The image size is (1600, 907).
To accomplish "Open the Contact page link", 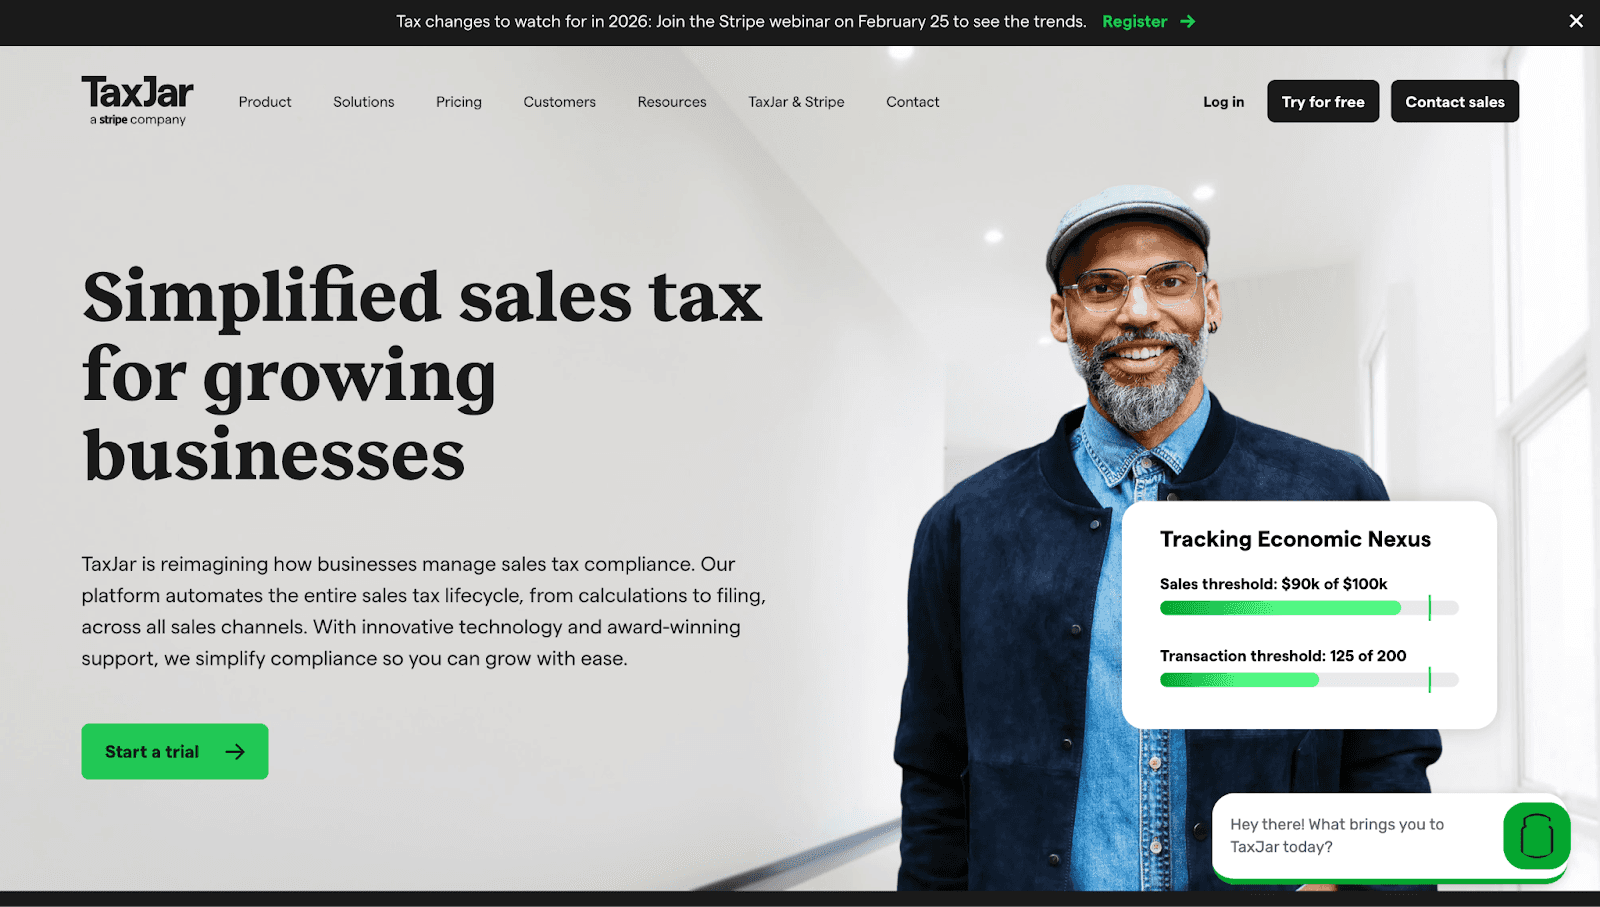I will point(913,102).
